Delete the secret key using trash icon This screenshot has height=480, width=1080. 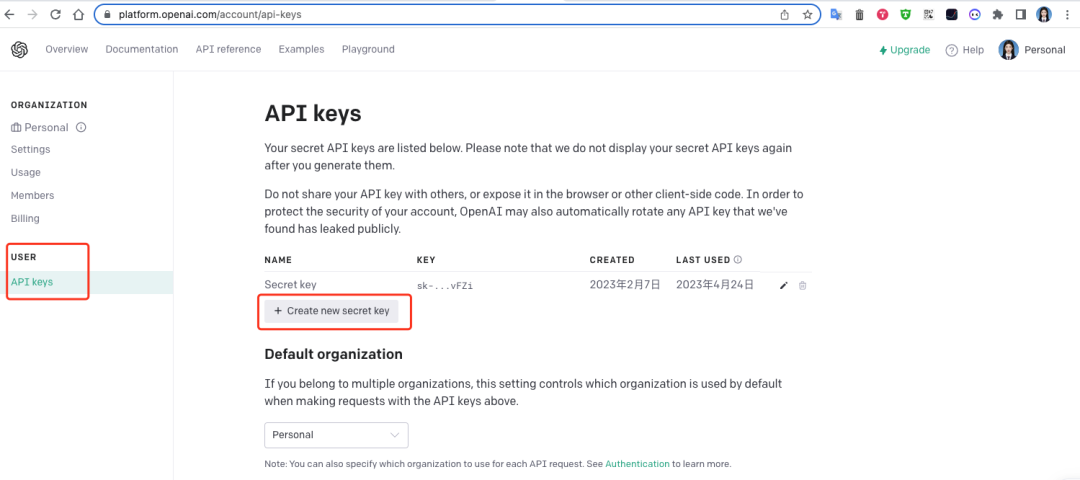coord(803,285)
